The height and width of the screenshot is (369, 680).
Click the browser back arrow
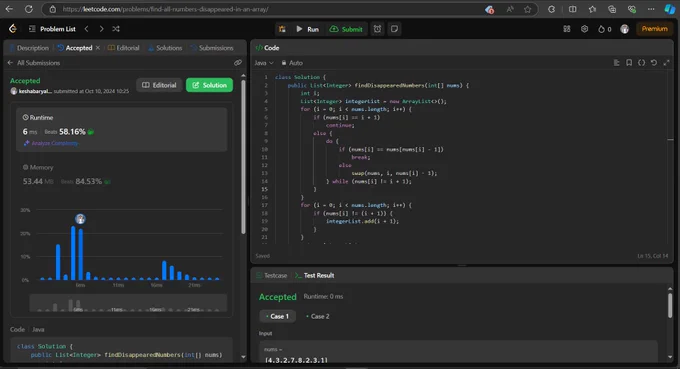(x=9, y=9)
